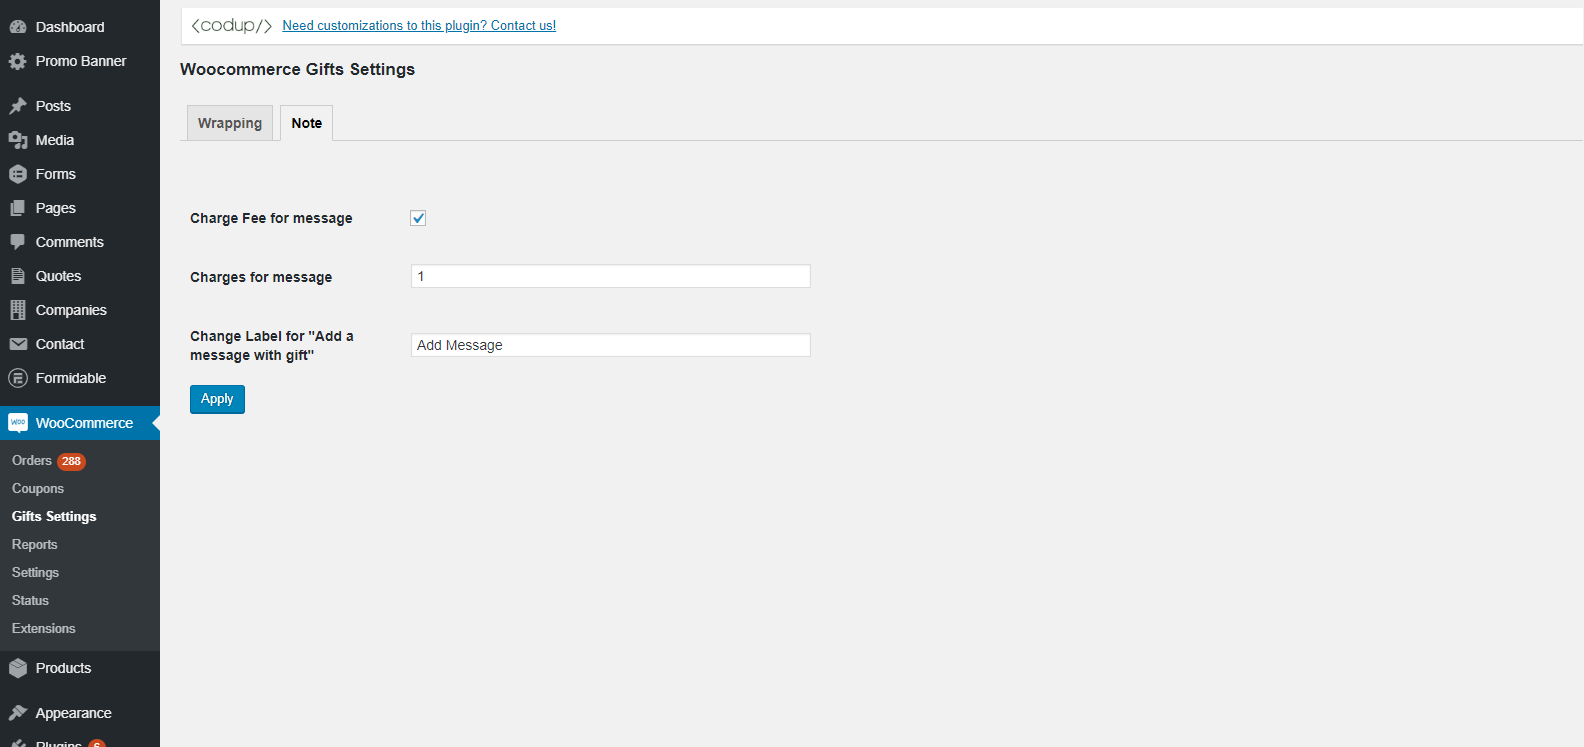Screen dimensions: 1584x747
Task: Open the Extensions submenu item
Action: pyautogui.click(x=44, y=628)
